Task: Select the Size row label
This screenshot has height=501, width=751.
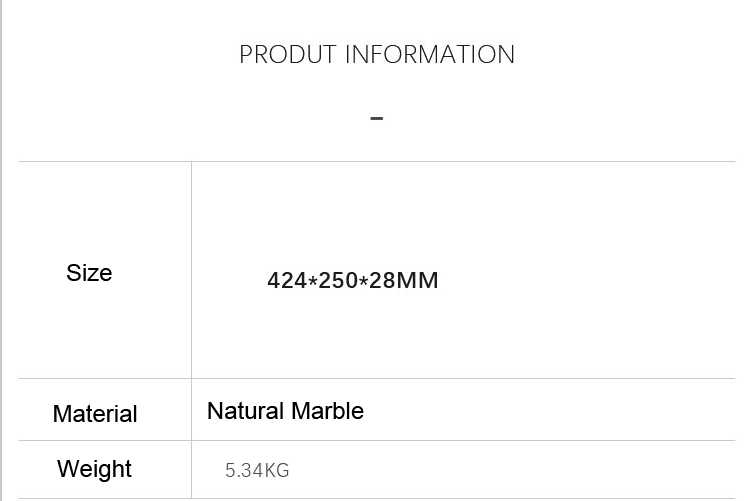Action: [89, 273]
